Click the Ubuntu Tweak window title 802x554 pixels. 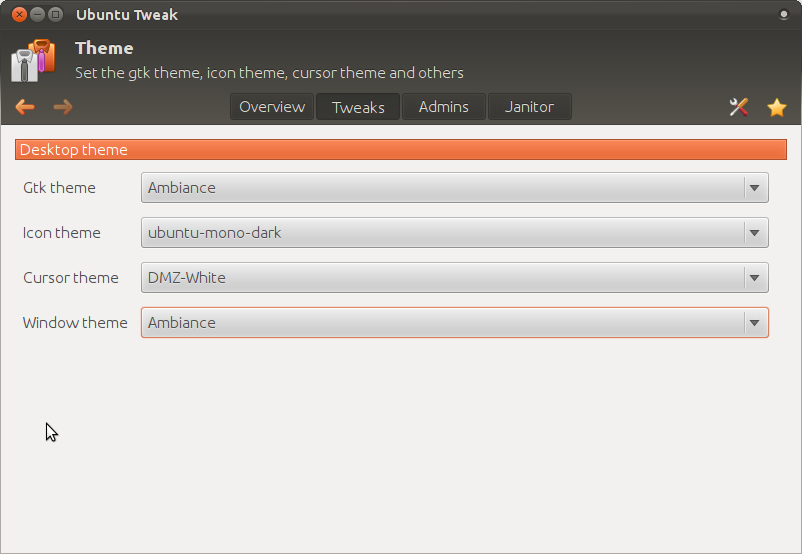tap(127, 15)
